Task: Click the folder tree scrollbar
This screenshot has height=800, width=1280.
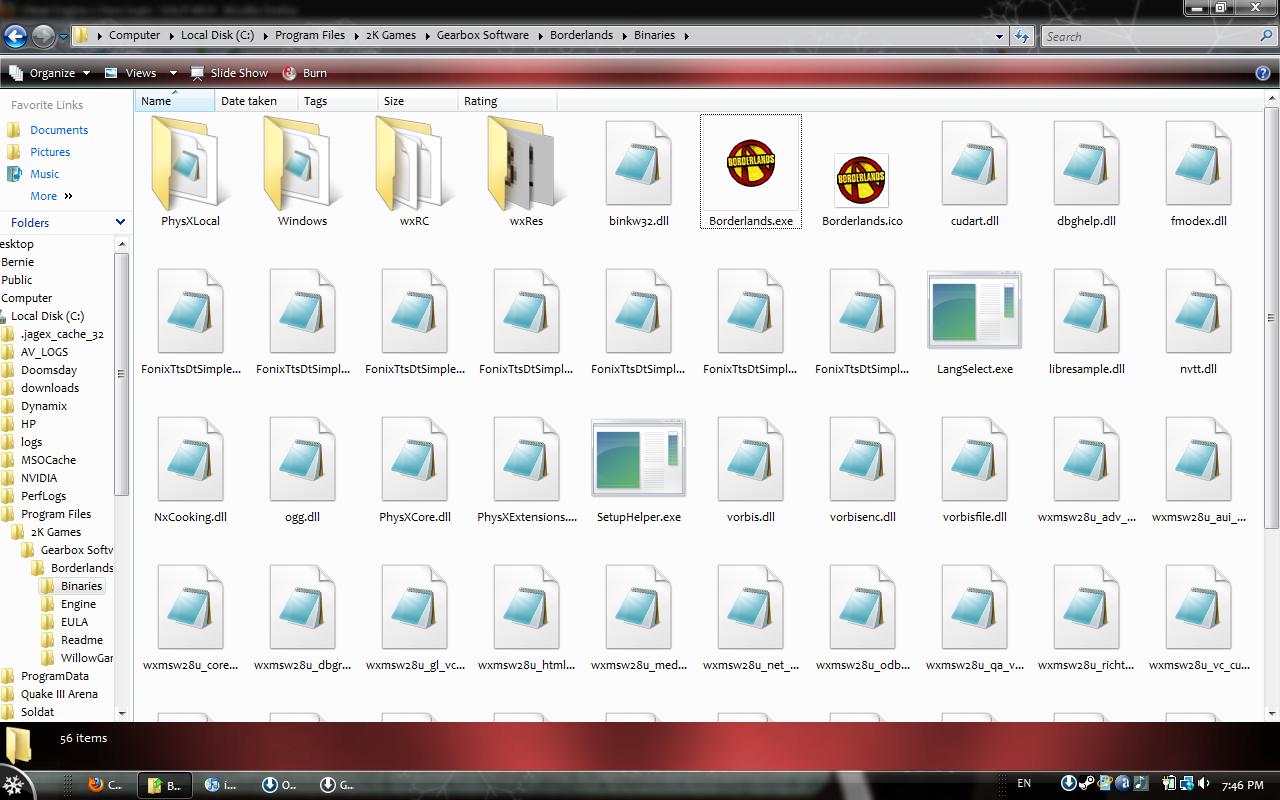Action: point(122,373)
